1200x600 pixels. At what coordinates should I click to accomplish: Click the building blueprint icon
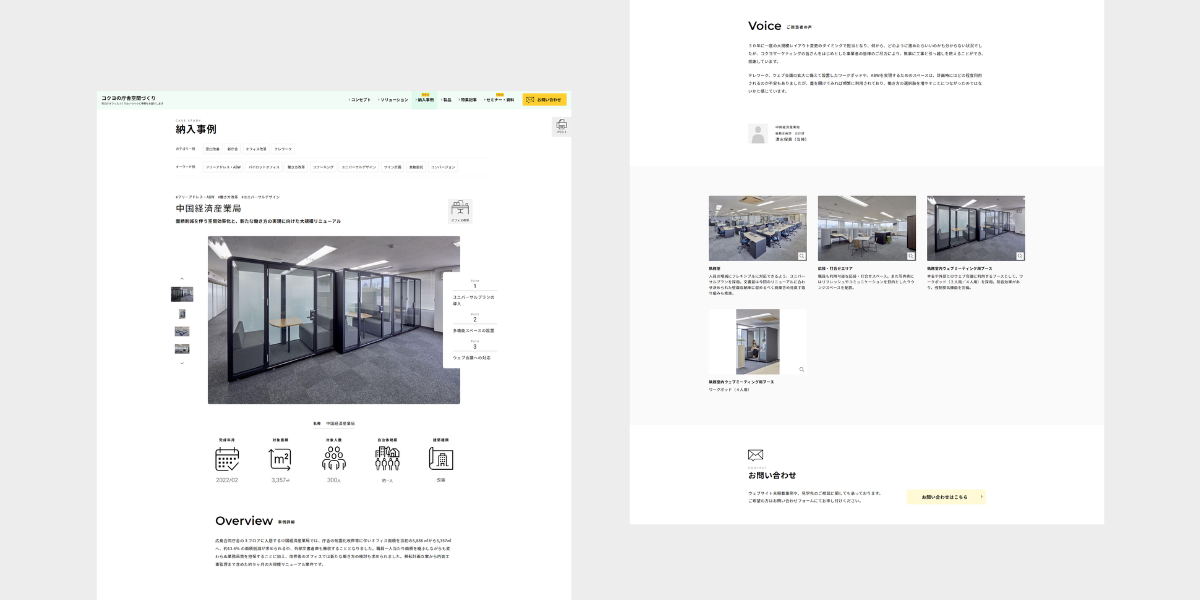click(x=441, y=459)
